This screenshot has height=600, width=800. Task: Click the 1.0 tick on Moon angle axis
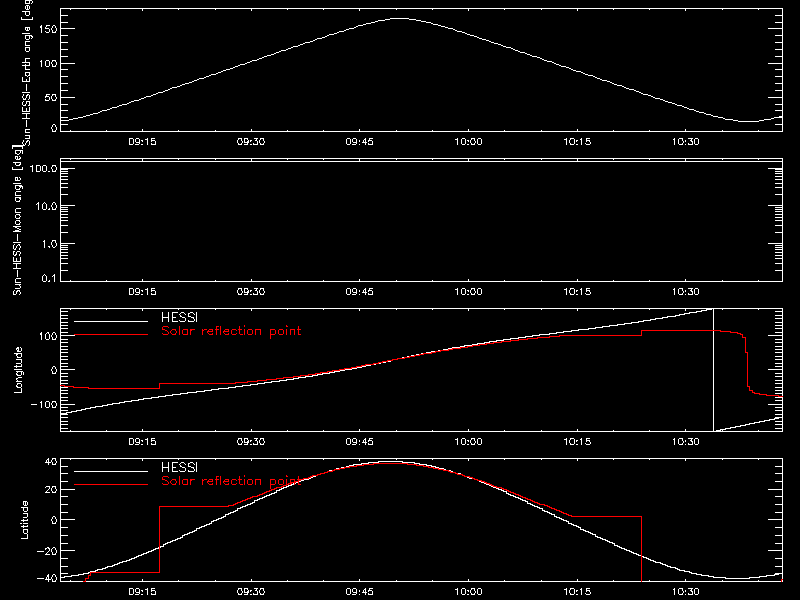pos(49,244)
